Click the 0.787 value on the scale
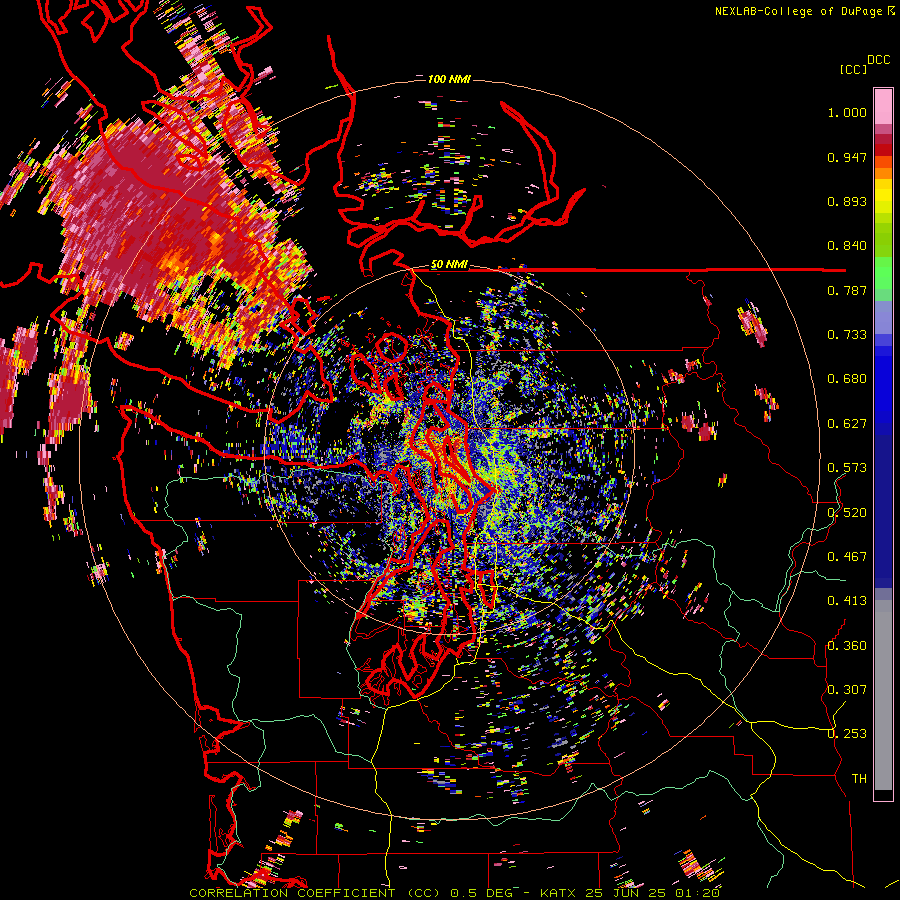Viewport: 900px width, 900px height. pos(847,290)
